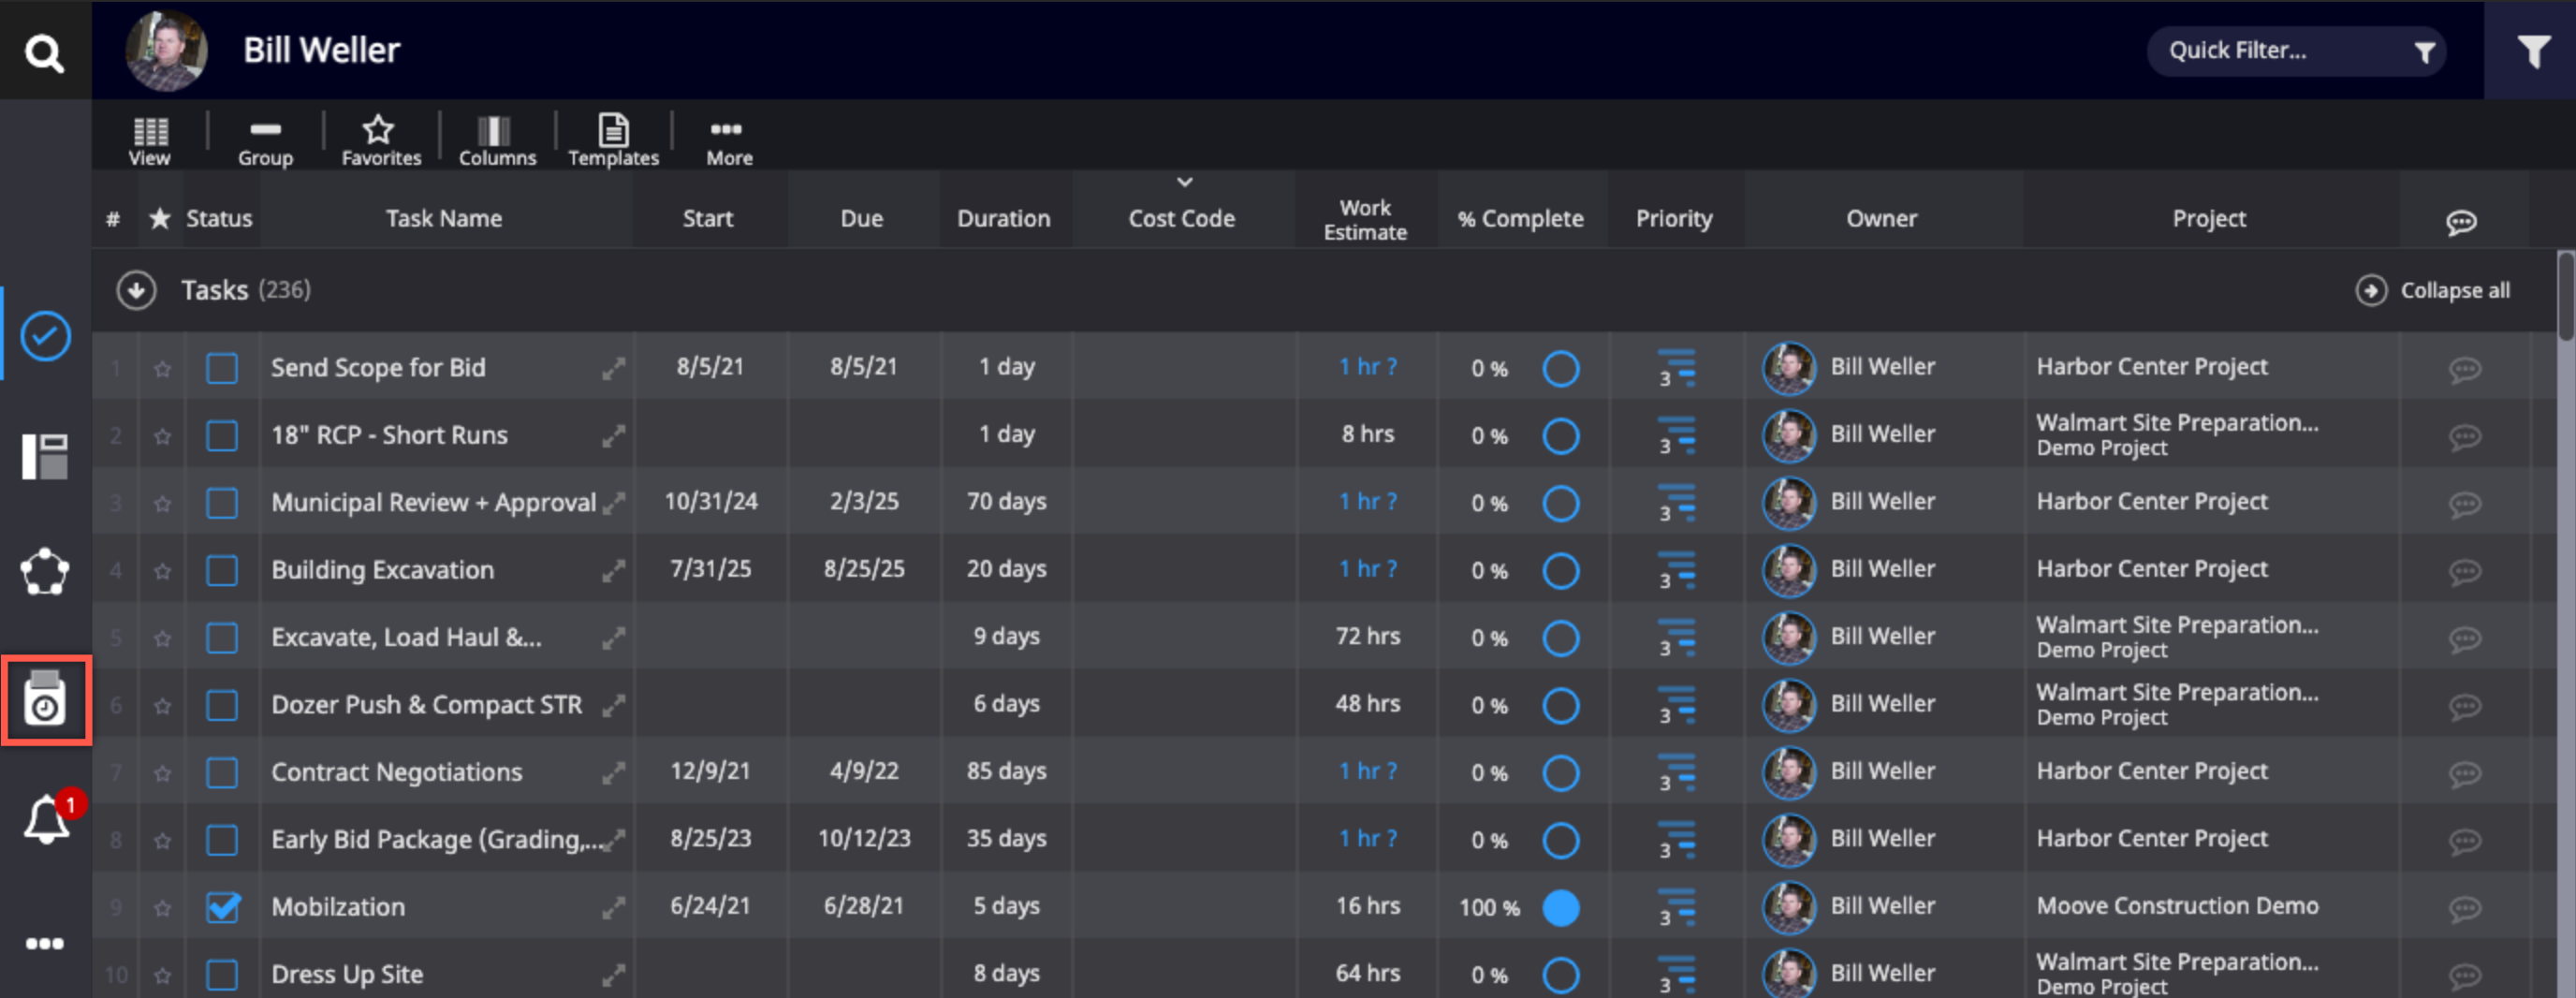Check the 18" RCP - Short Runs status box
This screenshot has width=2576, height=998.
[222, 435]
